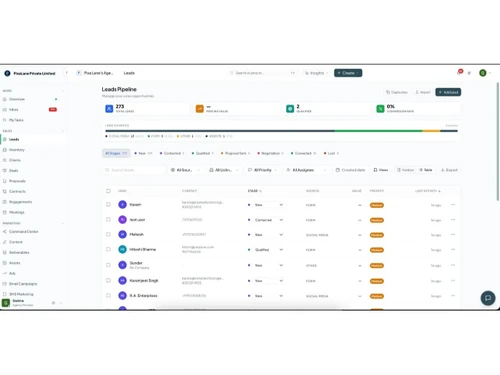The image size is (500, 375).
Task: Filter by the Qualified stage tab
Action: coord(202,153)
